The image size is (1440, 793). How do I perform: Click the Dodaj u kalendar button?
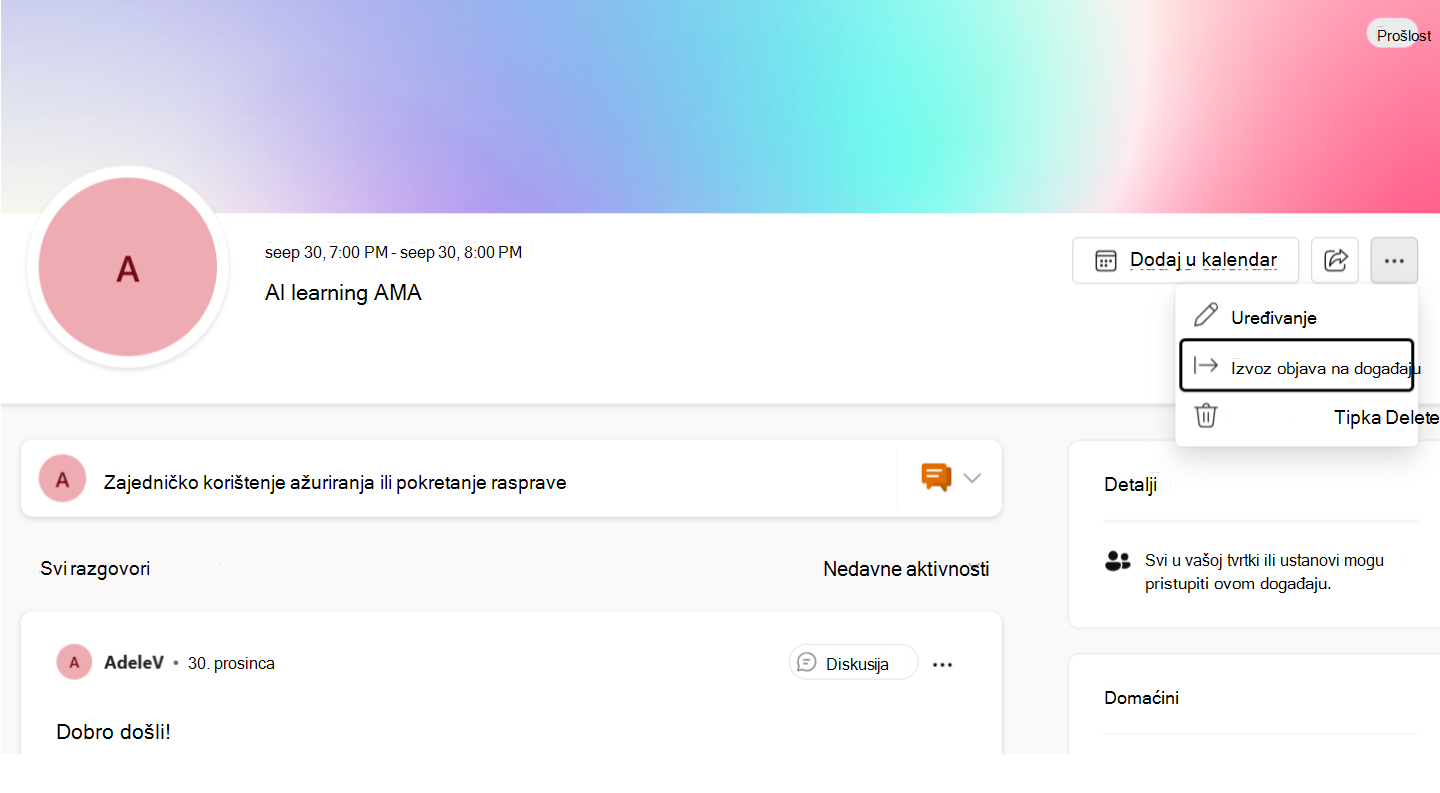pyautogui.click(x=1185, y=261)
